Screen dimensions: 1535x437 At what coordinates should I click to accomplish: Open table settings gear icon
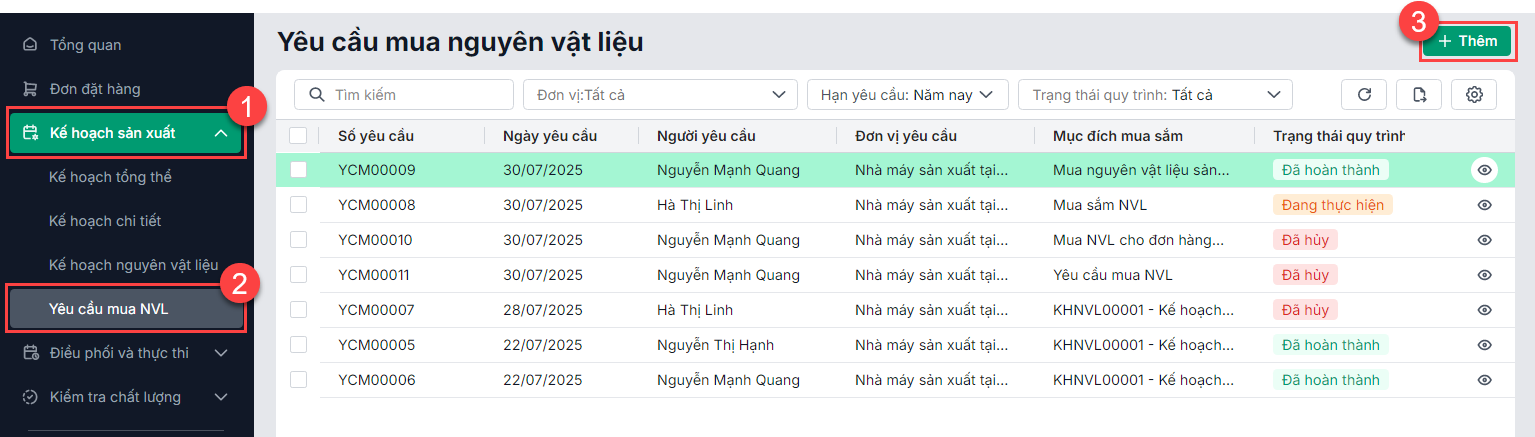(x=1474, y=95)
